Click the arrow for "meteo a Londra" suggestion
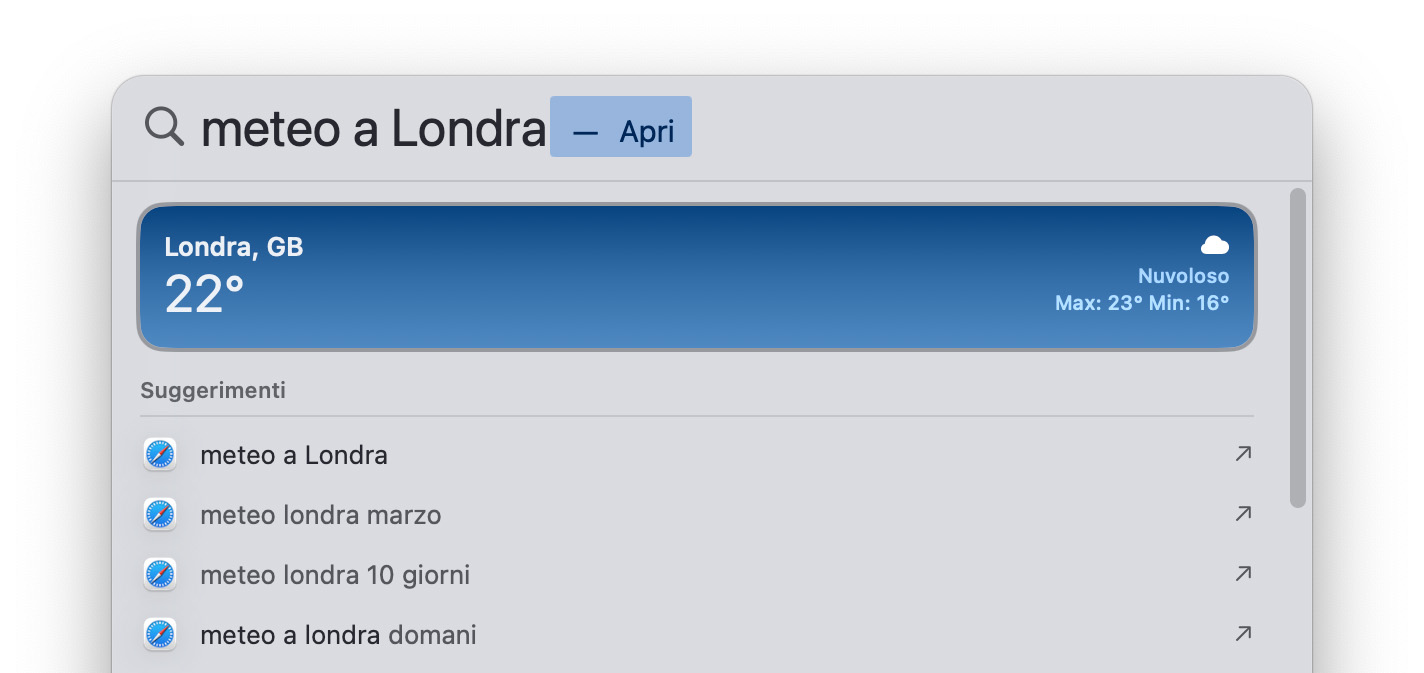 point(1243,454)
